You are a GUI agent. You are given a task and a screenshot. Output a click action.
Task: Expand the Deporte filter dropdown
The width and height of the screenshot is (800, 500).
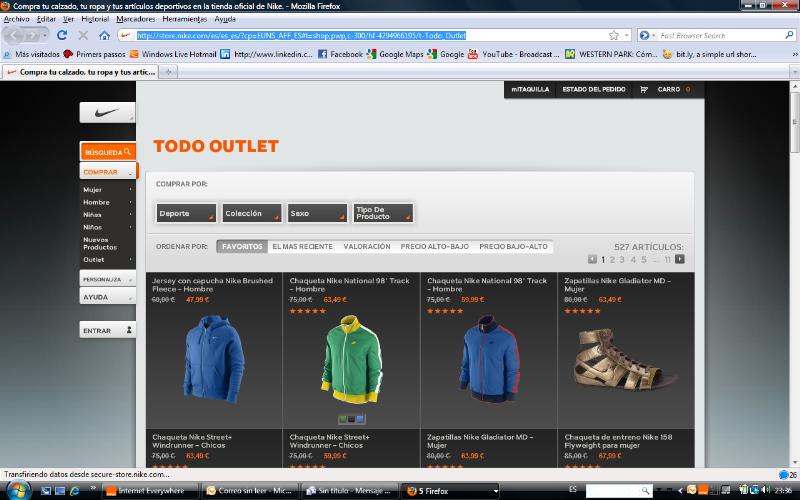point(186,213)
